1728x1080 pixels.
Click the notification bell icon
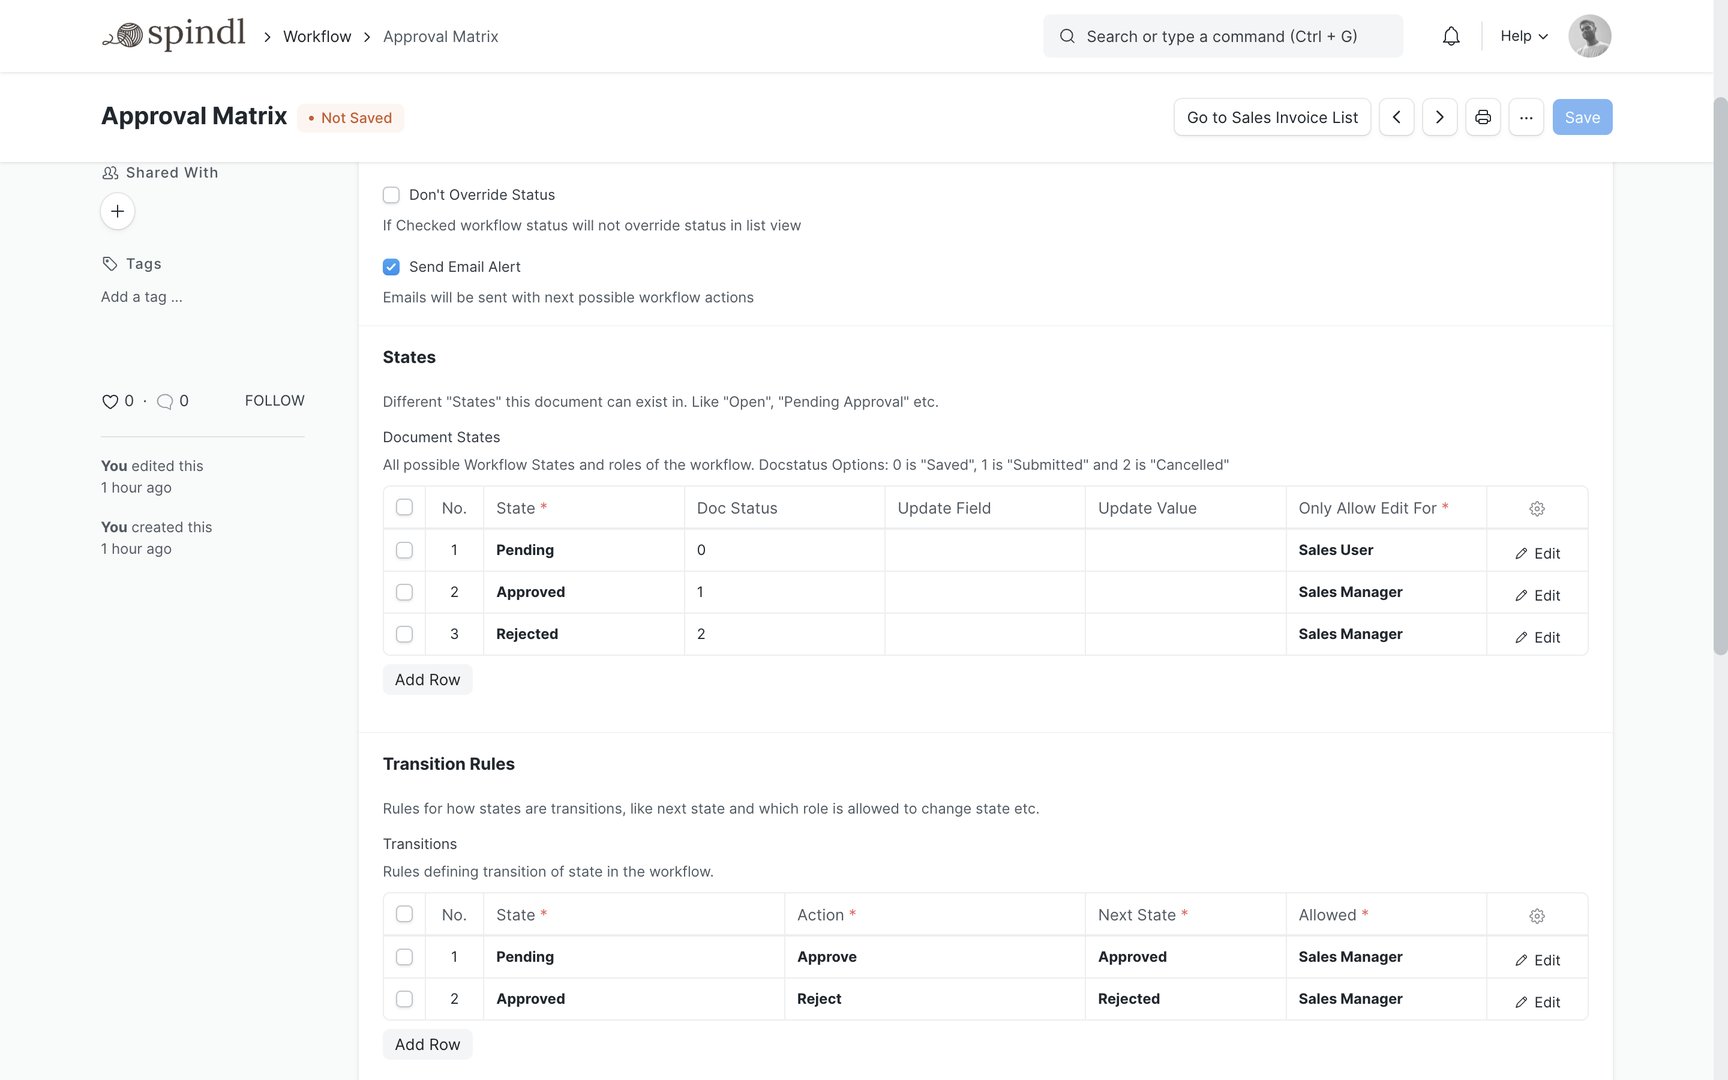click(x=1451, y=35)
